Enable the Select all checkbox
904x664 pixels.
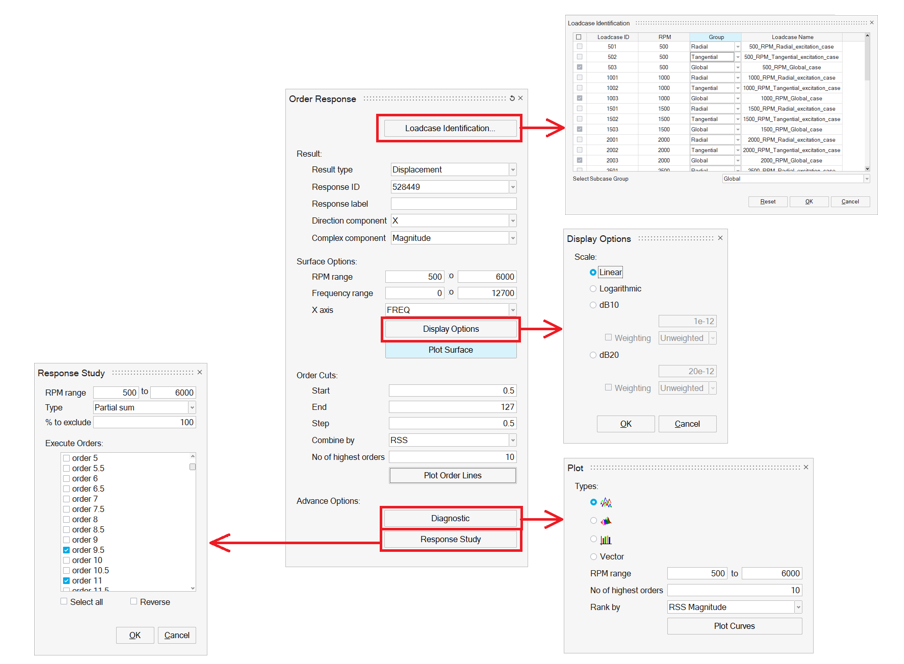[x=64, y=602]
